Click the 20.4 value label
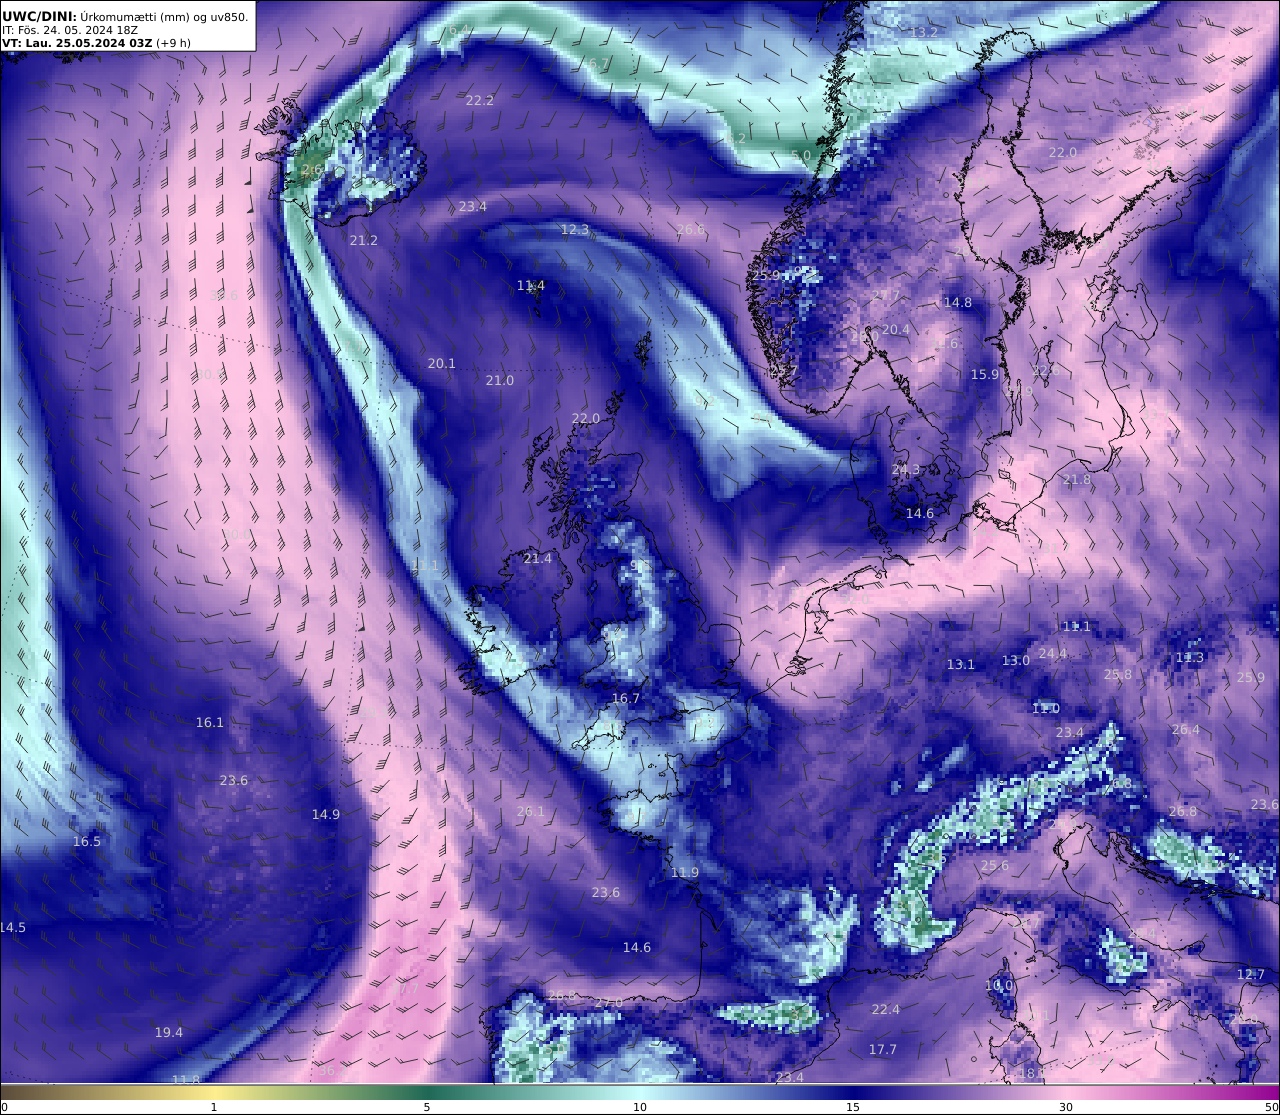1280x1115 pixels. point(896,330)
